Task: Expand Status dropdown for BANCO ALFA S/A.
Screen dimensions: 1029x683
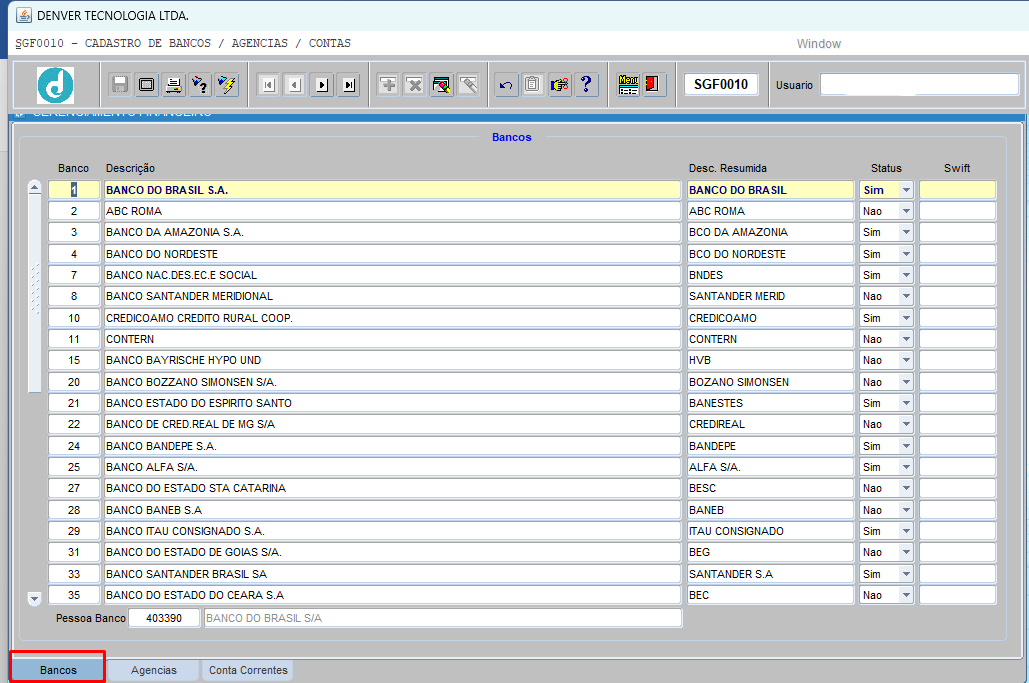Action: point(906,467)
